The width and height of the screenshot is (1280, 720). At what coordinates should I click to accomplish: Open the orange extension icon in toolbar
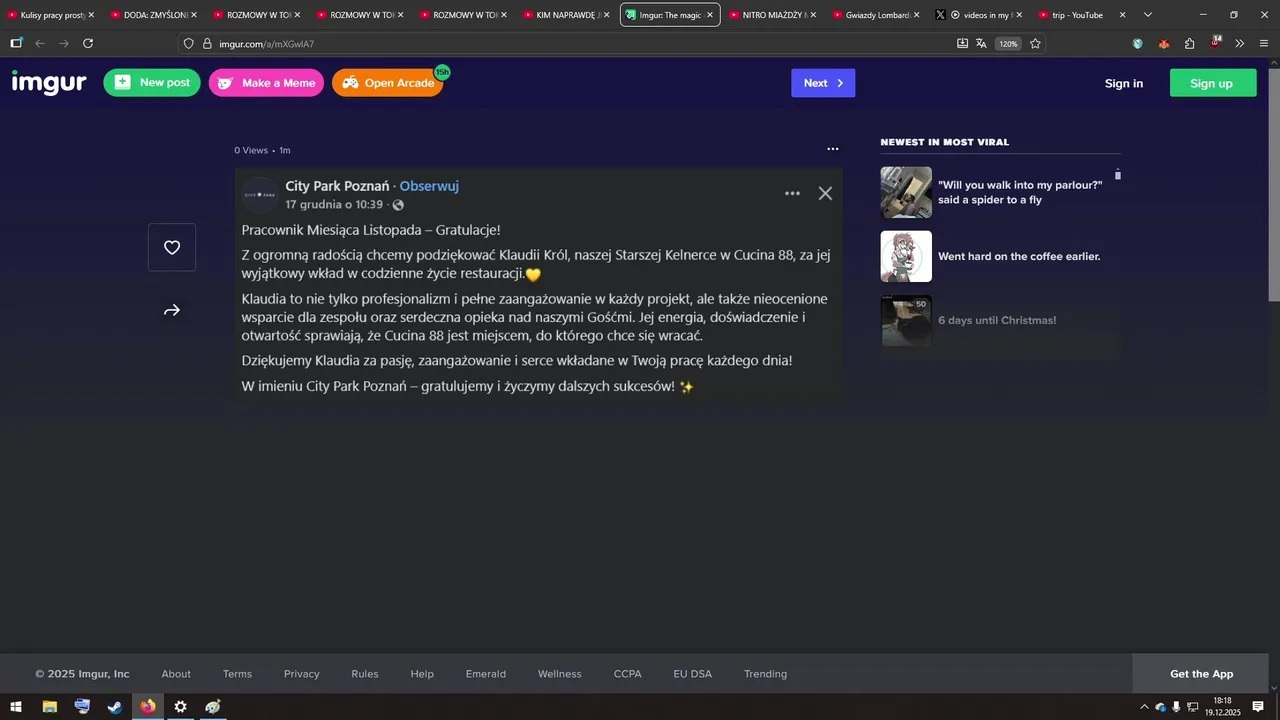click(x=1164, y=44)
